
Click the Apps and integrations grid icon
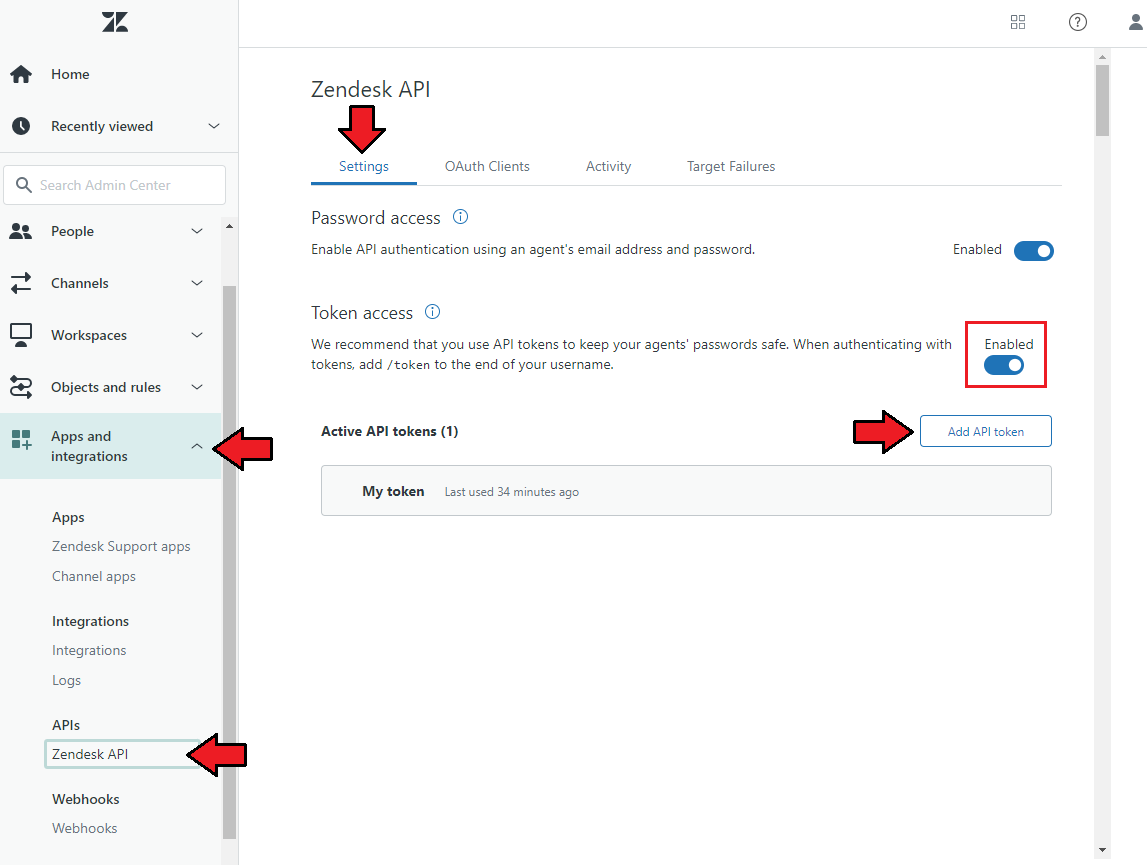(21, 440)
